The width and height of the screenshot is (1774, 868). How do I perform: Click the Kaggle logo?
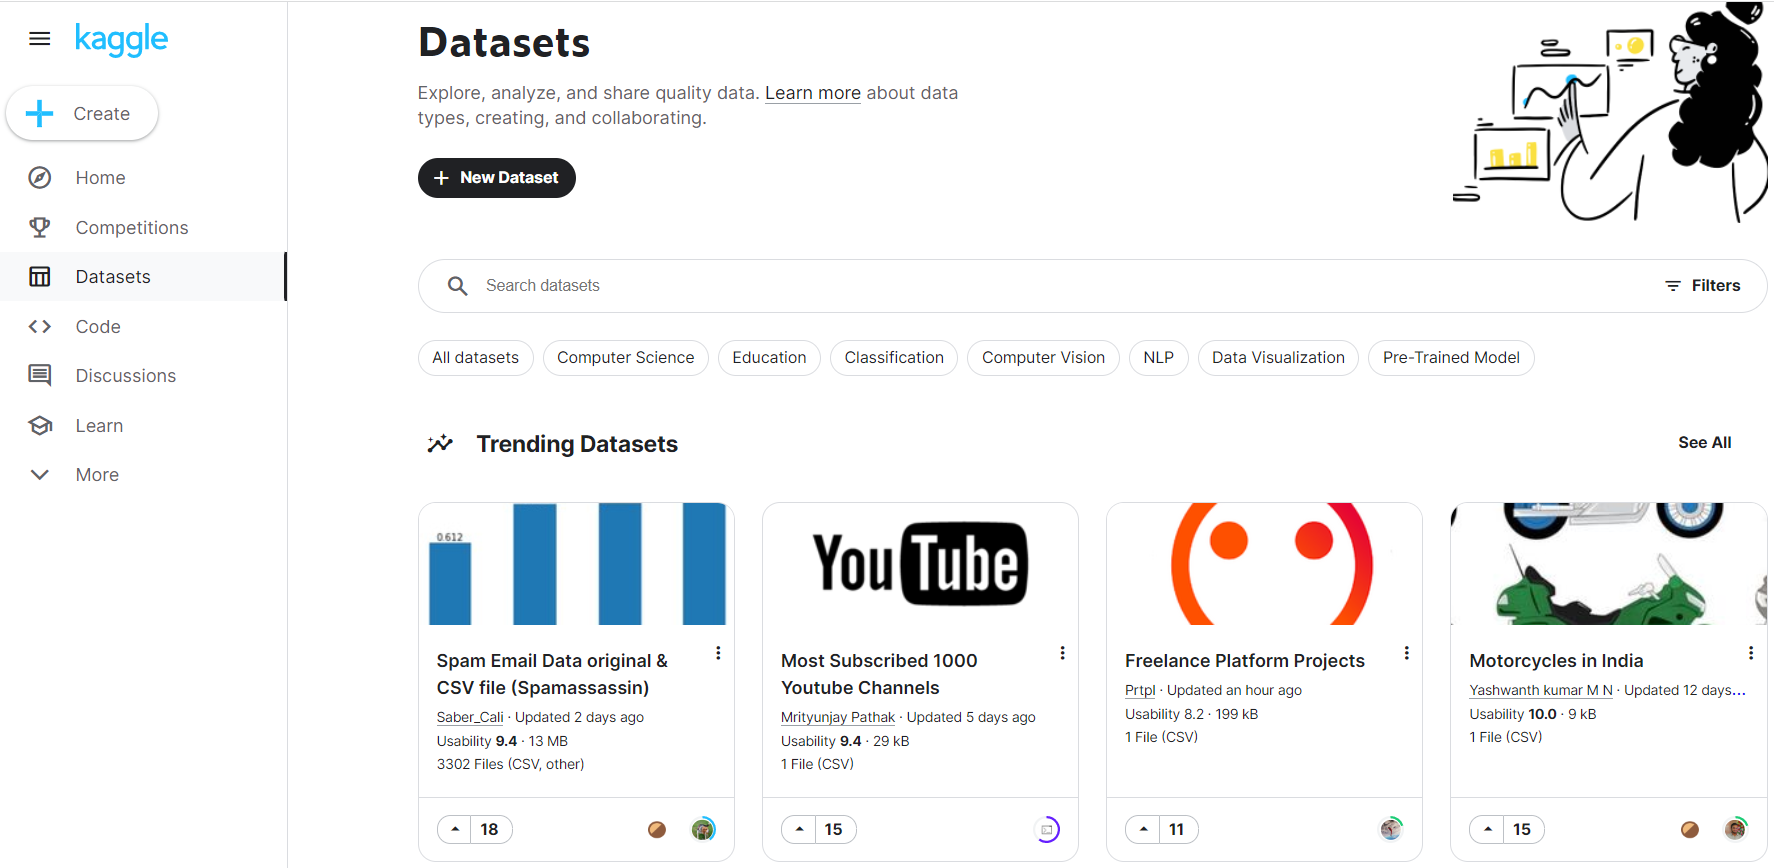click(x=121, y=39)
